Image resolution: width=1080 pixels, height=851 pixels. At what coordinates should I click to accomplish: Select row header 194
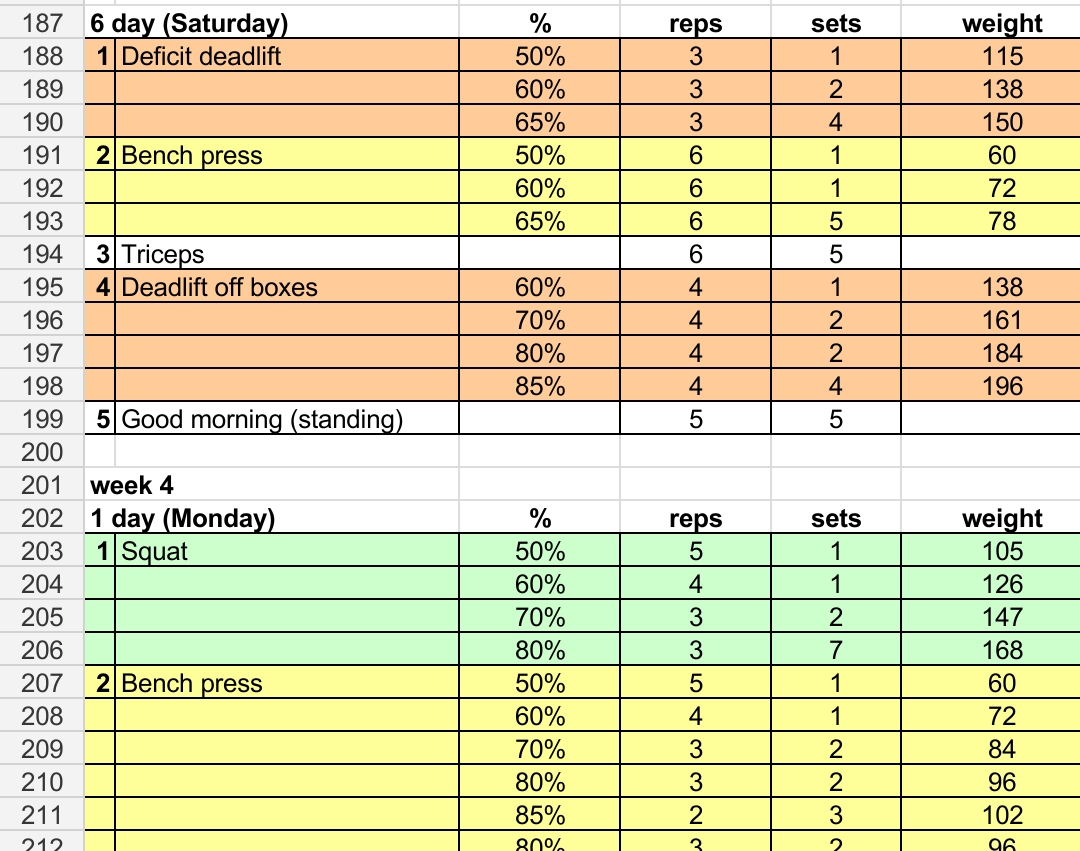42,254
